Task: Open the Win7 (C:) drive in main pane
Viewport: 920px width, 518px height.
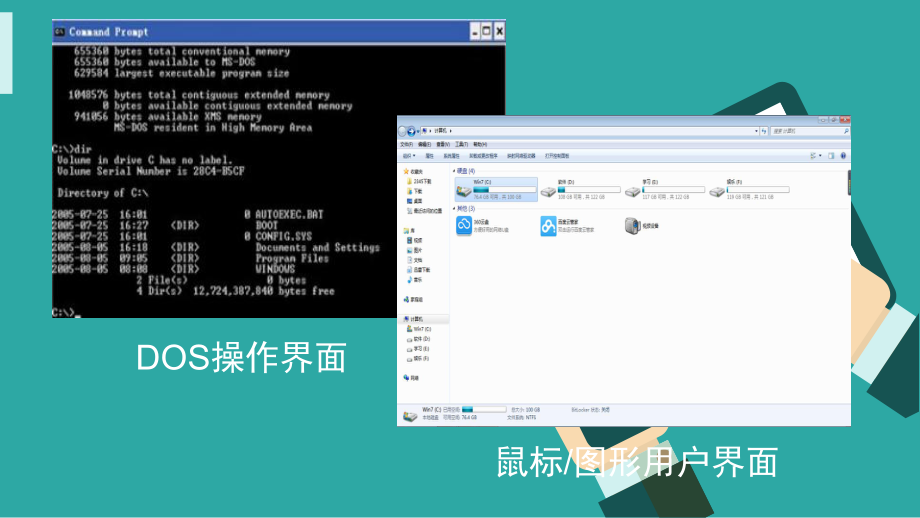Action: [496, 189]
